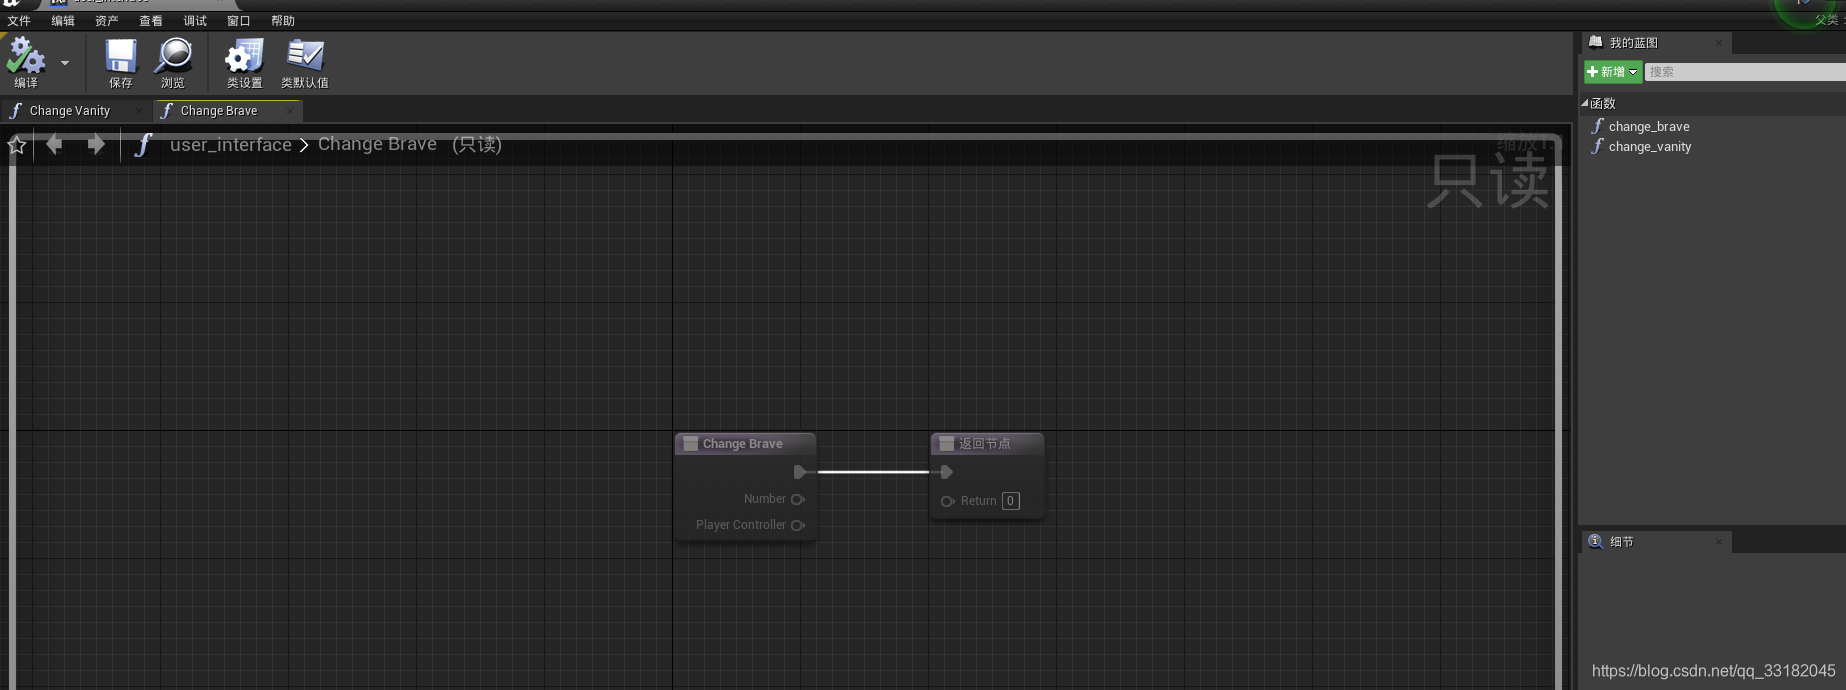Open the 文件 menu
The height and width of the screenshot is (690, 1846).
point(19,21)
